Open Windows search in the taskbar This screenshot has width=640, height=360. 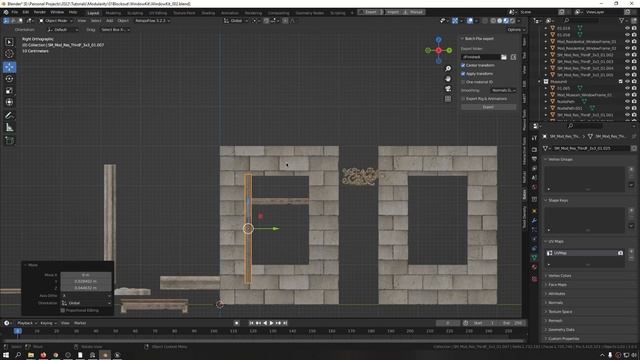pyautogui.click(x=18, y=355)
